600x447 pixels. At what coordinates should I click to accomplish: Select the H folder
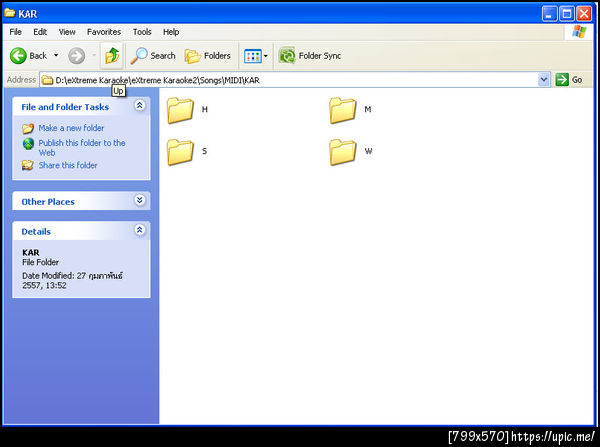[187, 110]
